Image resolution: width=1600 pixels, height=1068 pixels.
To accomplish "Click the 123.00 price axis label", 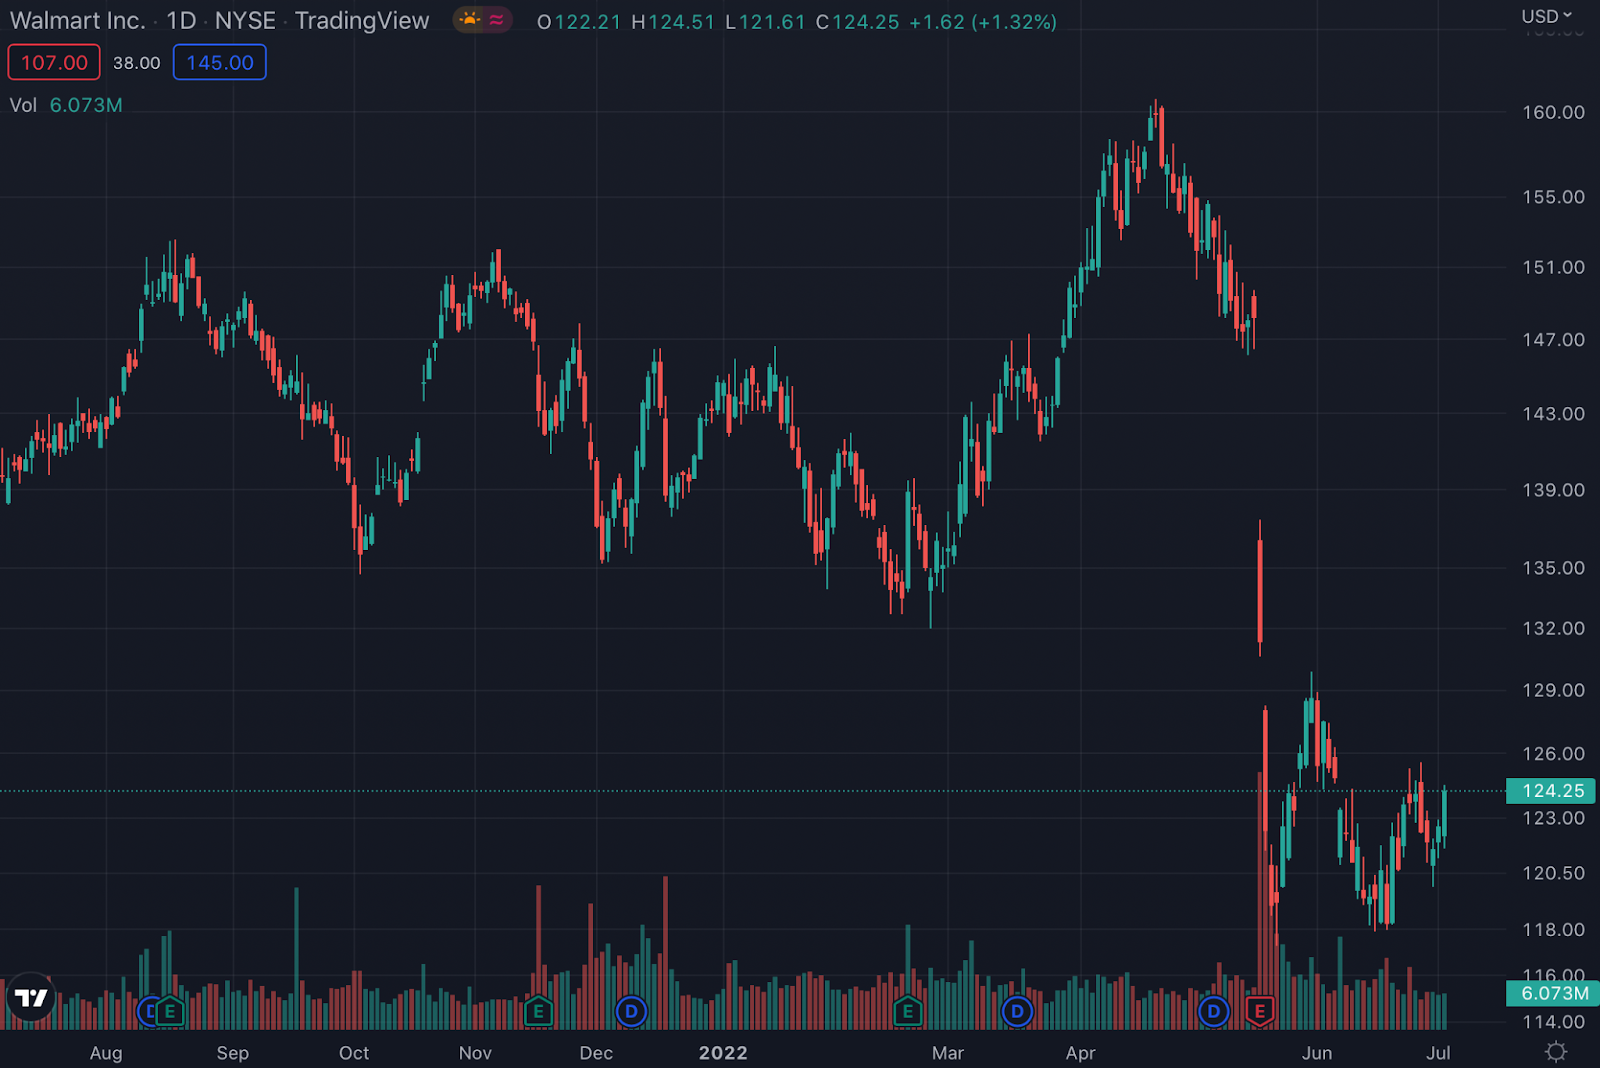I will pyautogui.click(x=1553, y=818).
